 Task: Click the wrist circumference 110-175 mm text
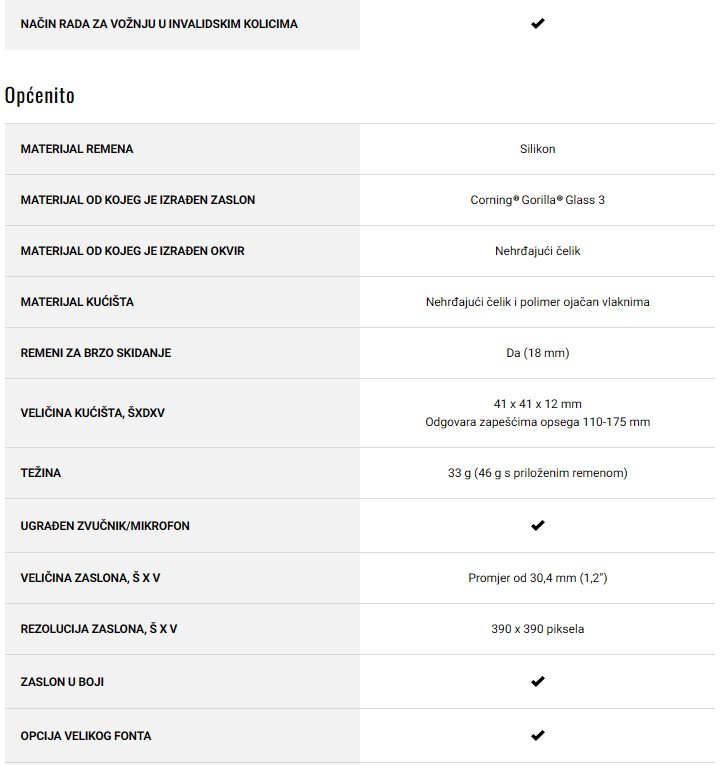click(x=537, y=422)
